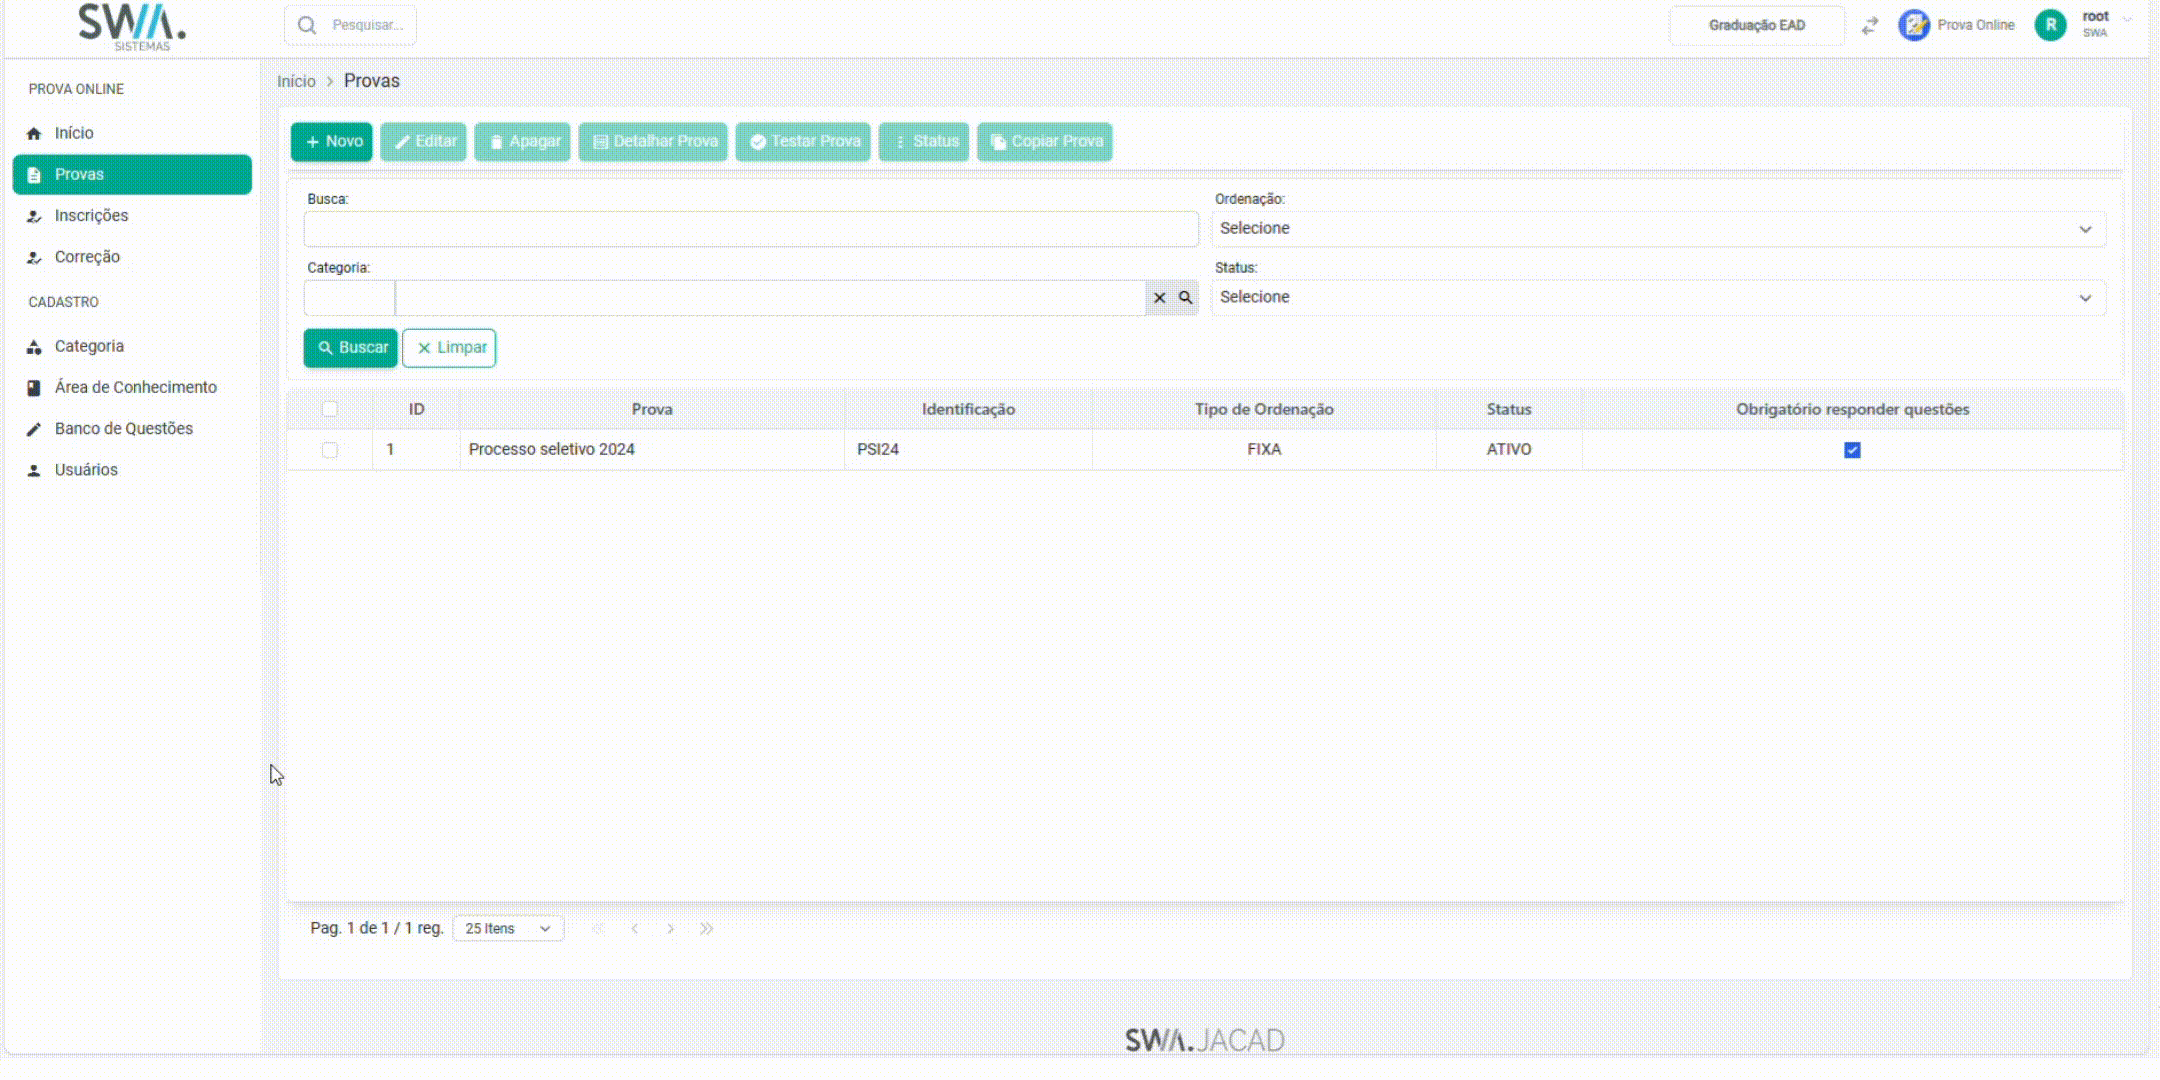Open the 25 Itens page size dropdown
This screenshot has height=1080, width=2160.
[508, 929]
